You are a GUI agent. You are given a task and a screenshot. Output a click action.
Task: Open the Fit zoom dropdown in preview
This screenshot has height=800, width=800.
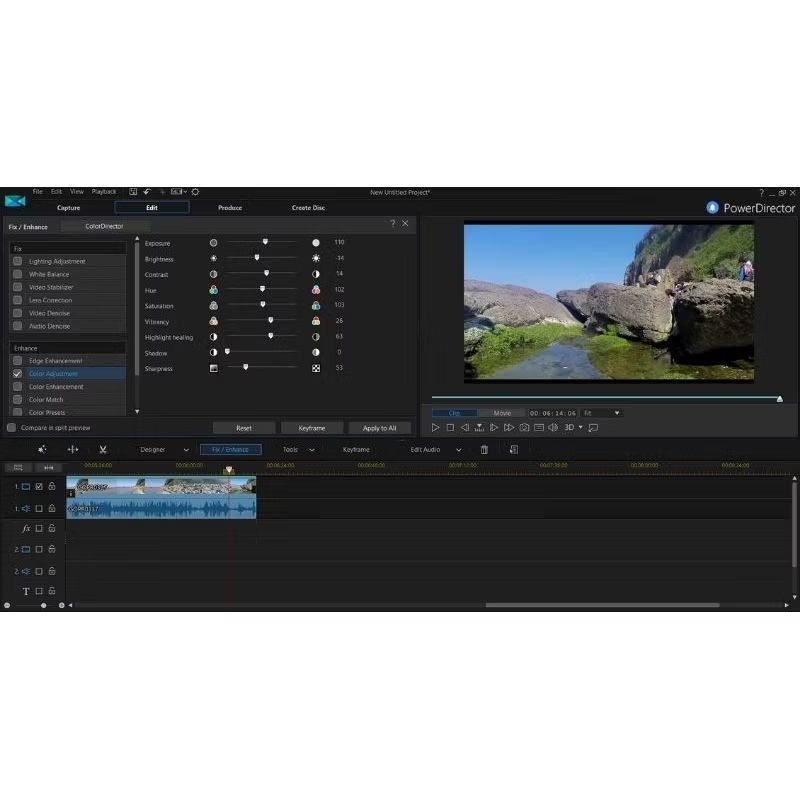[x=602, y=413]
